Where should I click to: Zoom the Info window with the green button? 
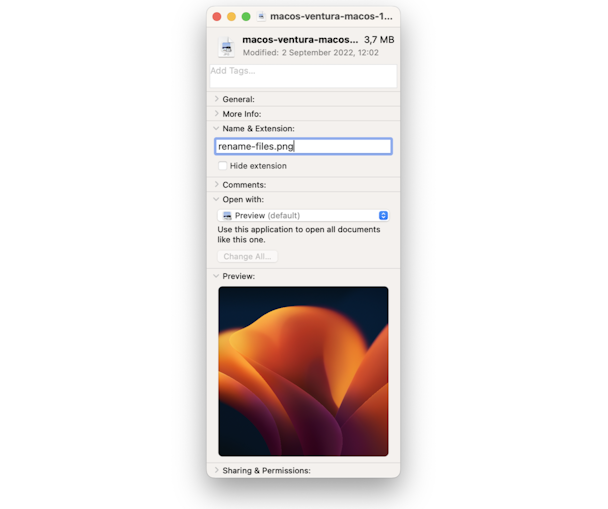tap(246, 17)
